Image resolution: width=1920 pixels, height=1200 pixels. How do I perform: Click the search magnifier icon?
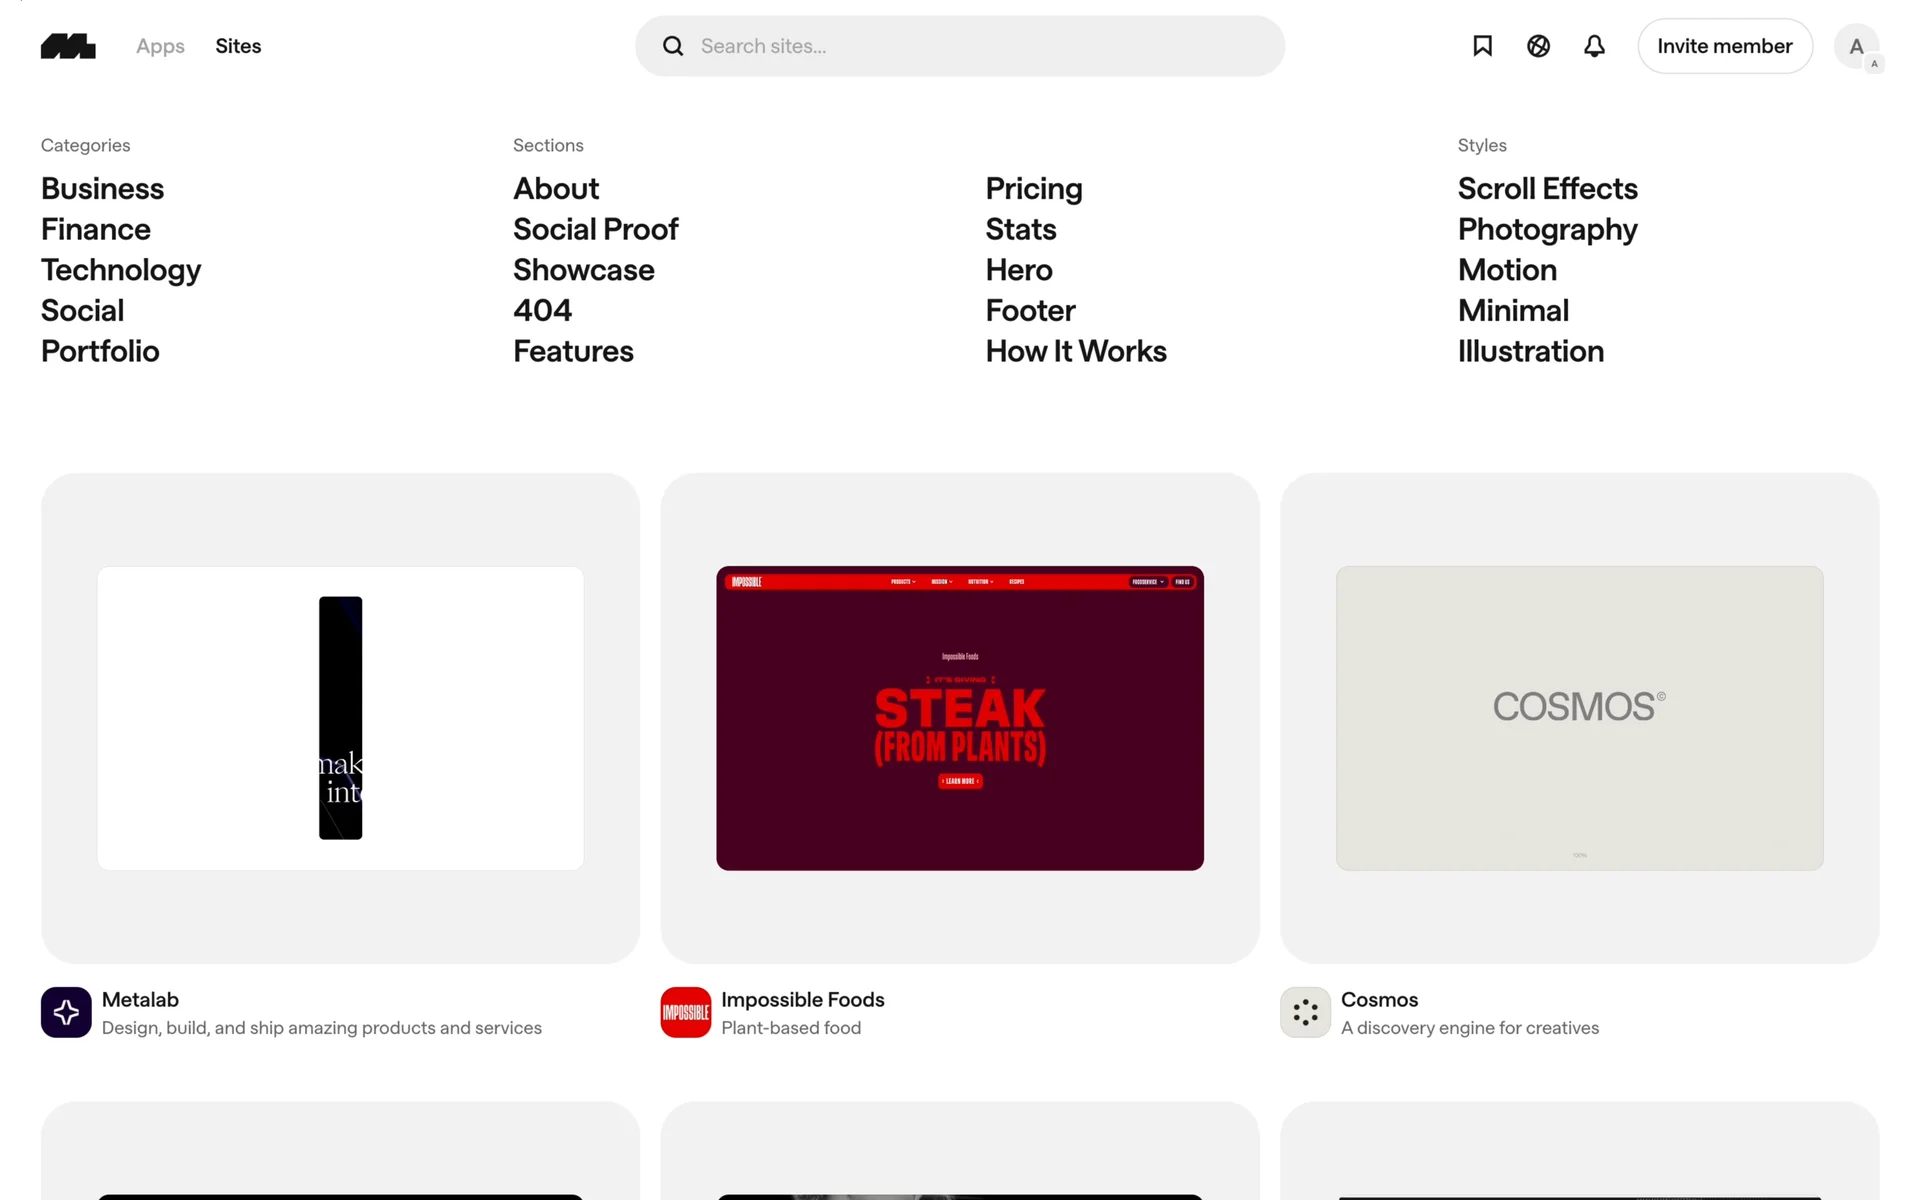pos(673,46)
